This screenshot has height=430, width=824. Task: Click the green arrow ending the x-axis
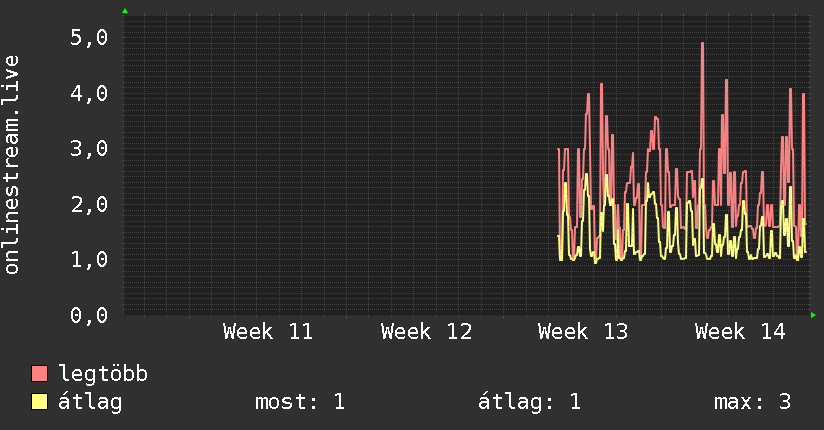tap(813, 315)
